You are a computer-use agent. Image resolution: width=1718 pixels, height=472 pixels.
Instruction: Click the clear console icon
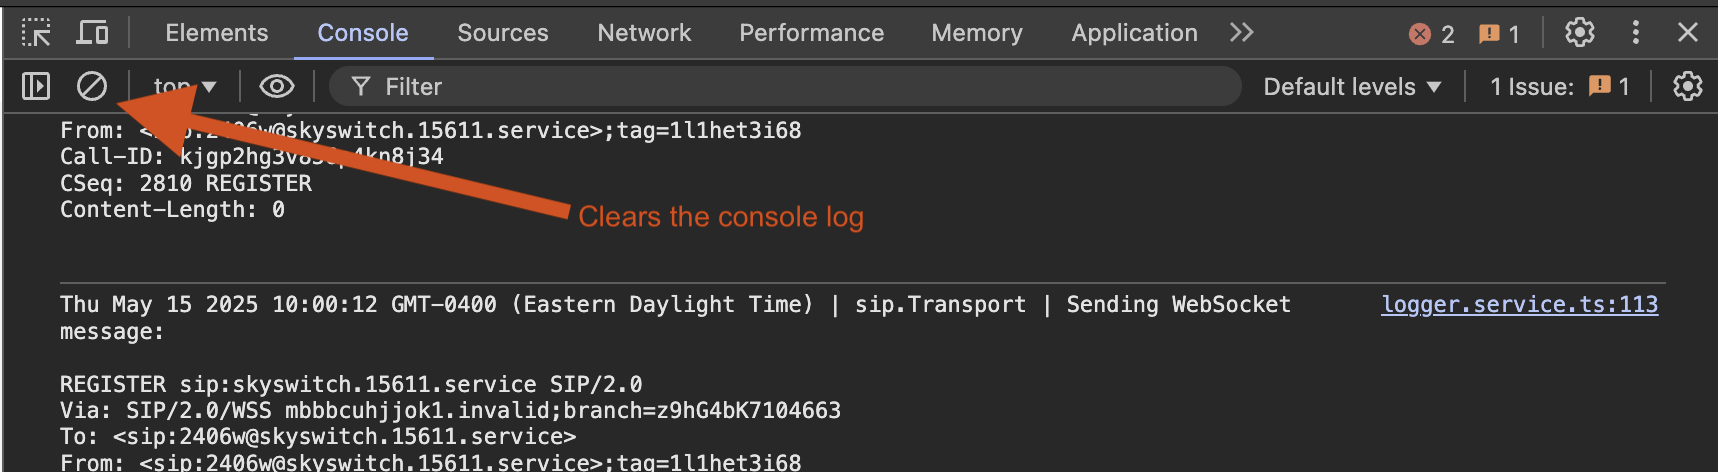click(x=92, y=87)
